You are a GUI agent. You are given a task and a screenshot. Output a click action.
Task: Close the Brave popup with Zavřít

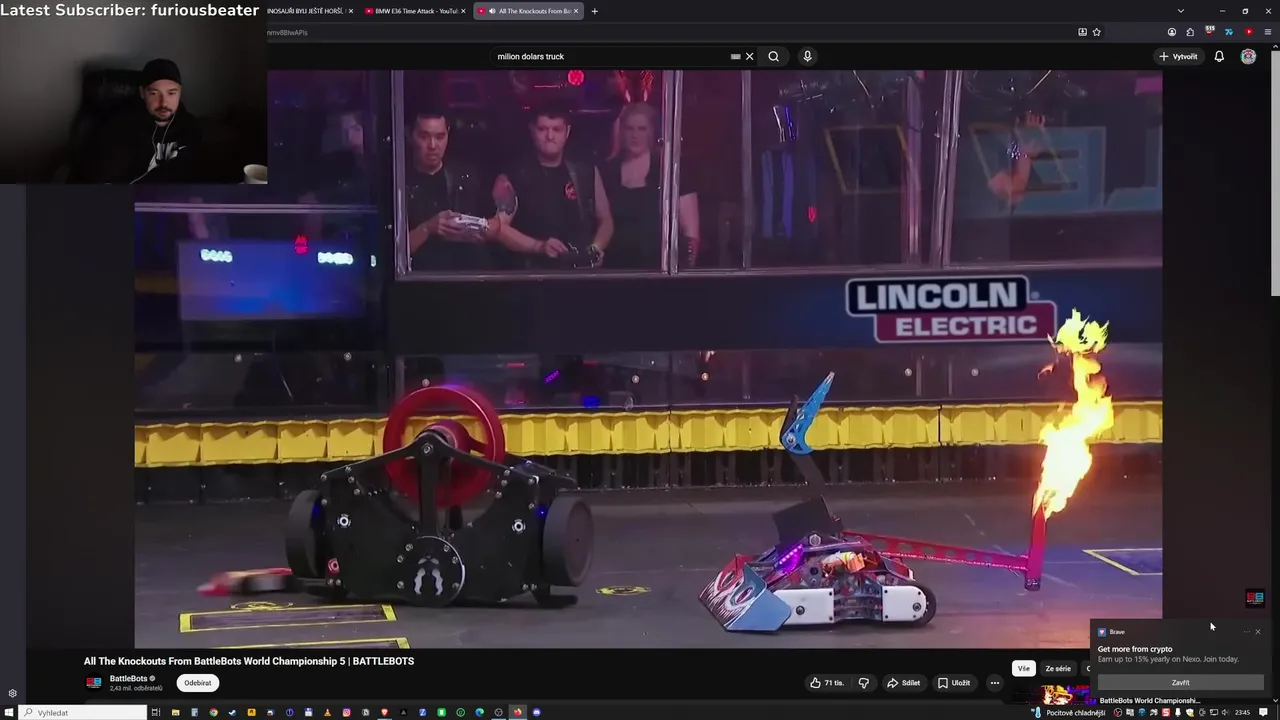(x=1180, y=683)
